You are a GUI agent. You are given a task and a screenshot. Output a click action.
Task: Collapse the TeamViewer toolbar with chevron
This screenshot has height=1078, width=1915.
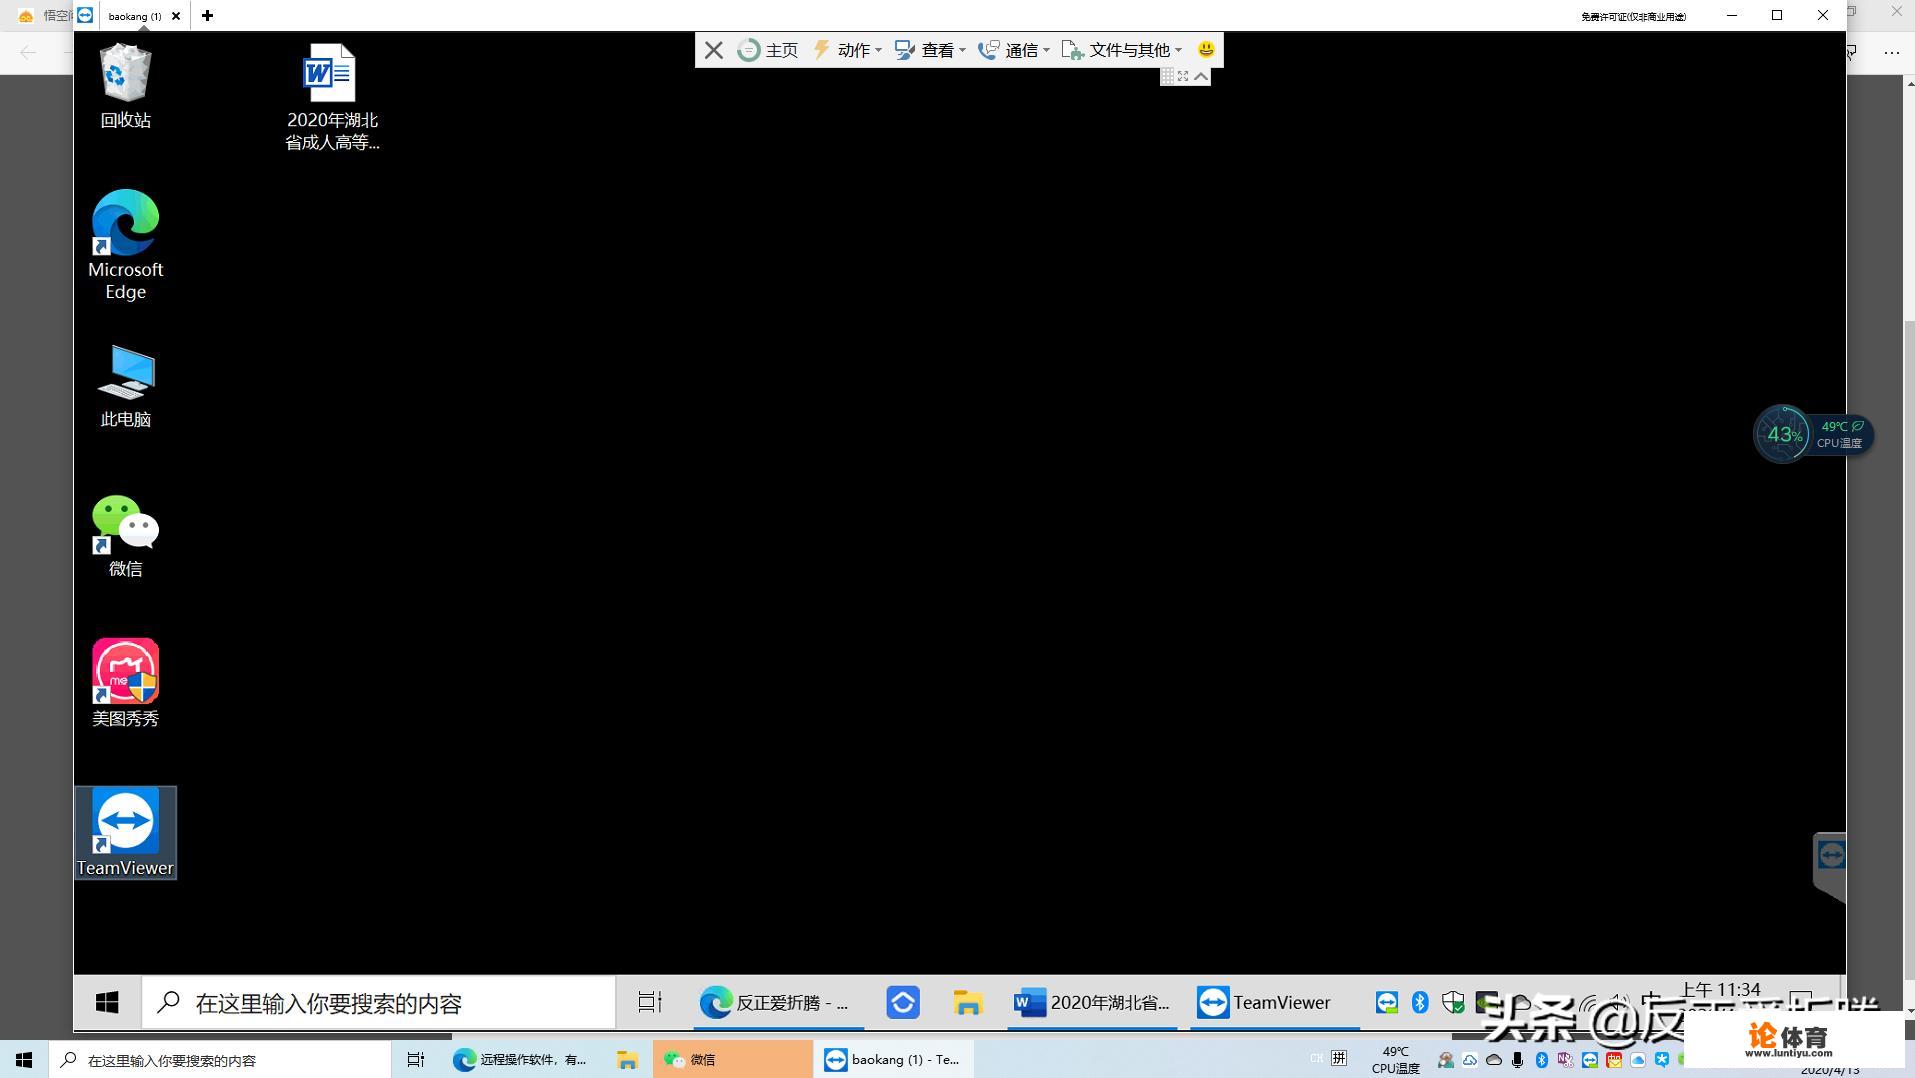point(1201,76)
